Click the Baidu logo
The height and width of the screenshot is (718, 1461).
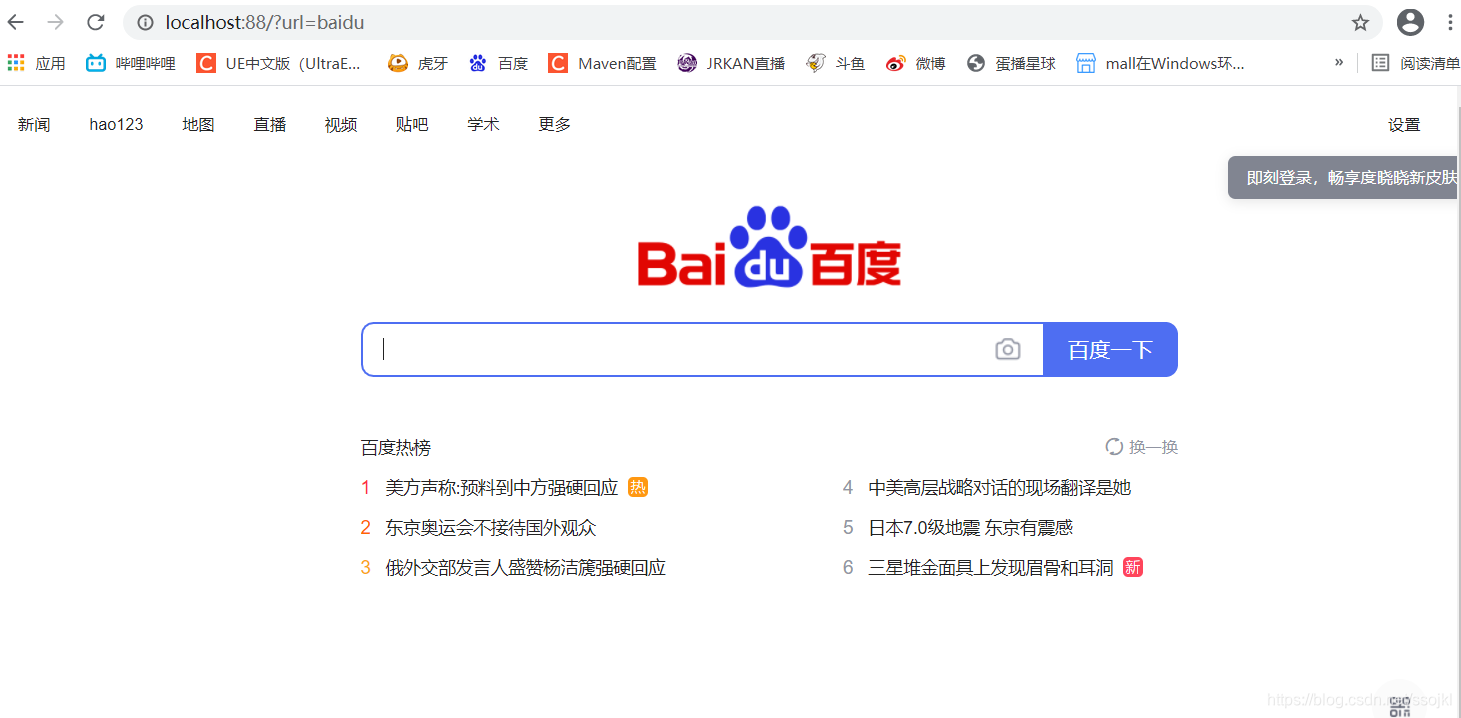pos(769,246)
